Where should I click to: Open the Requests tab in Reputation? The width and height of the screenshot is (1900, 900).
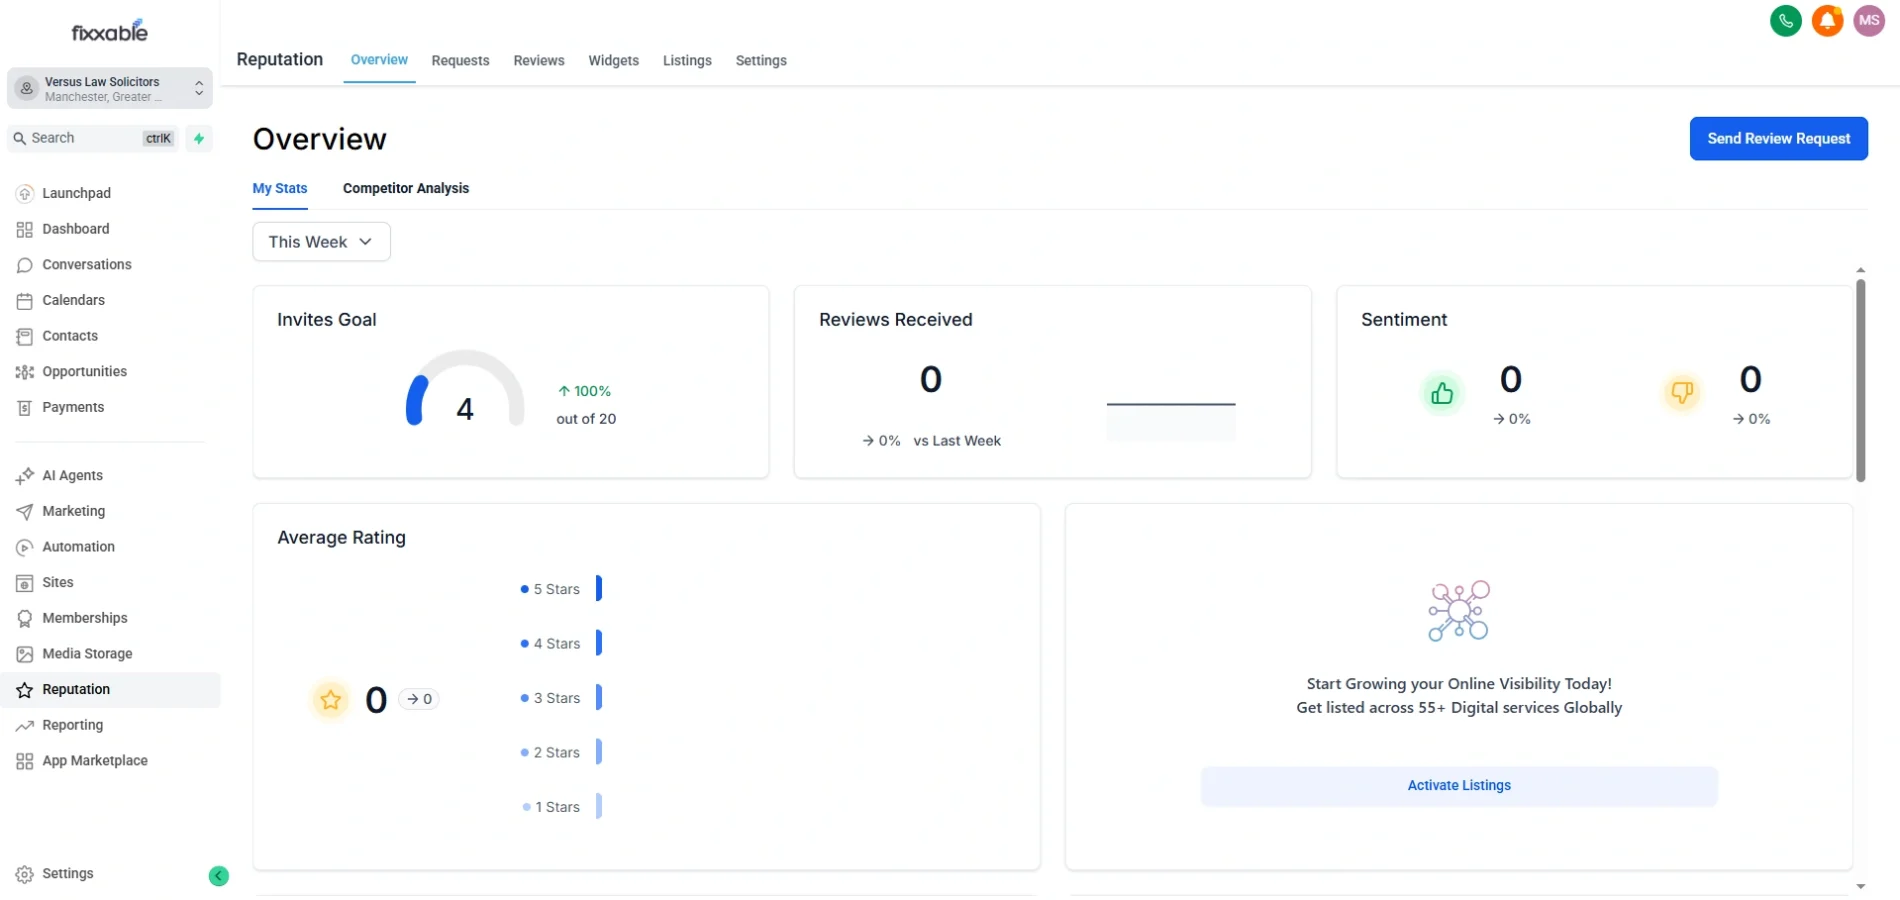(460, 60)
